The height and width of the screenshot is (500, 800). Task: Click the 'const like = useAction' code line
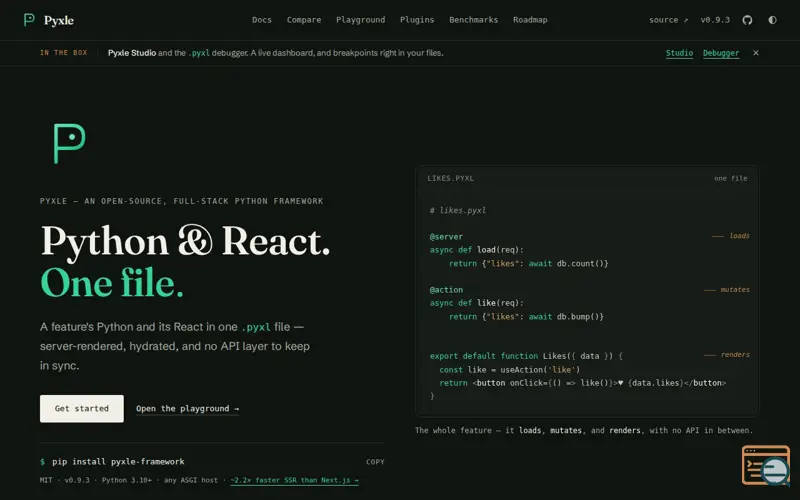point(509,369)
